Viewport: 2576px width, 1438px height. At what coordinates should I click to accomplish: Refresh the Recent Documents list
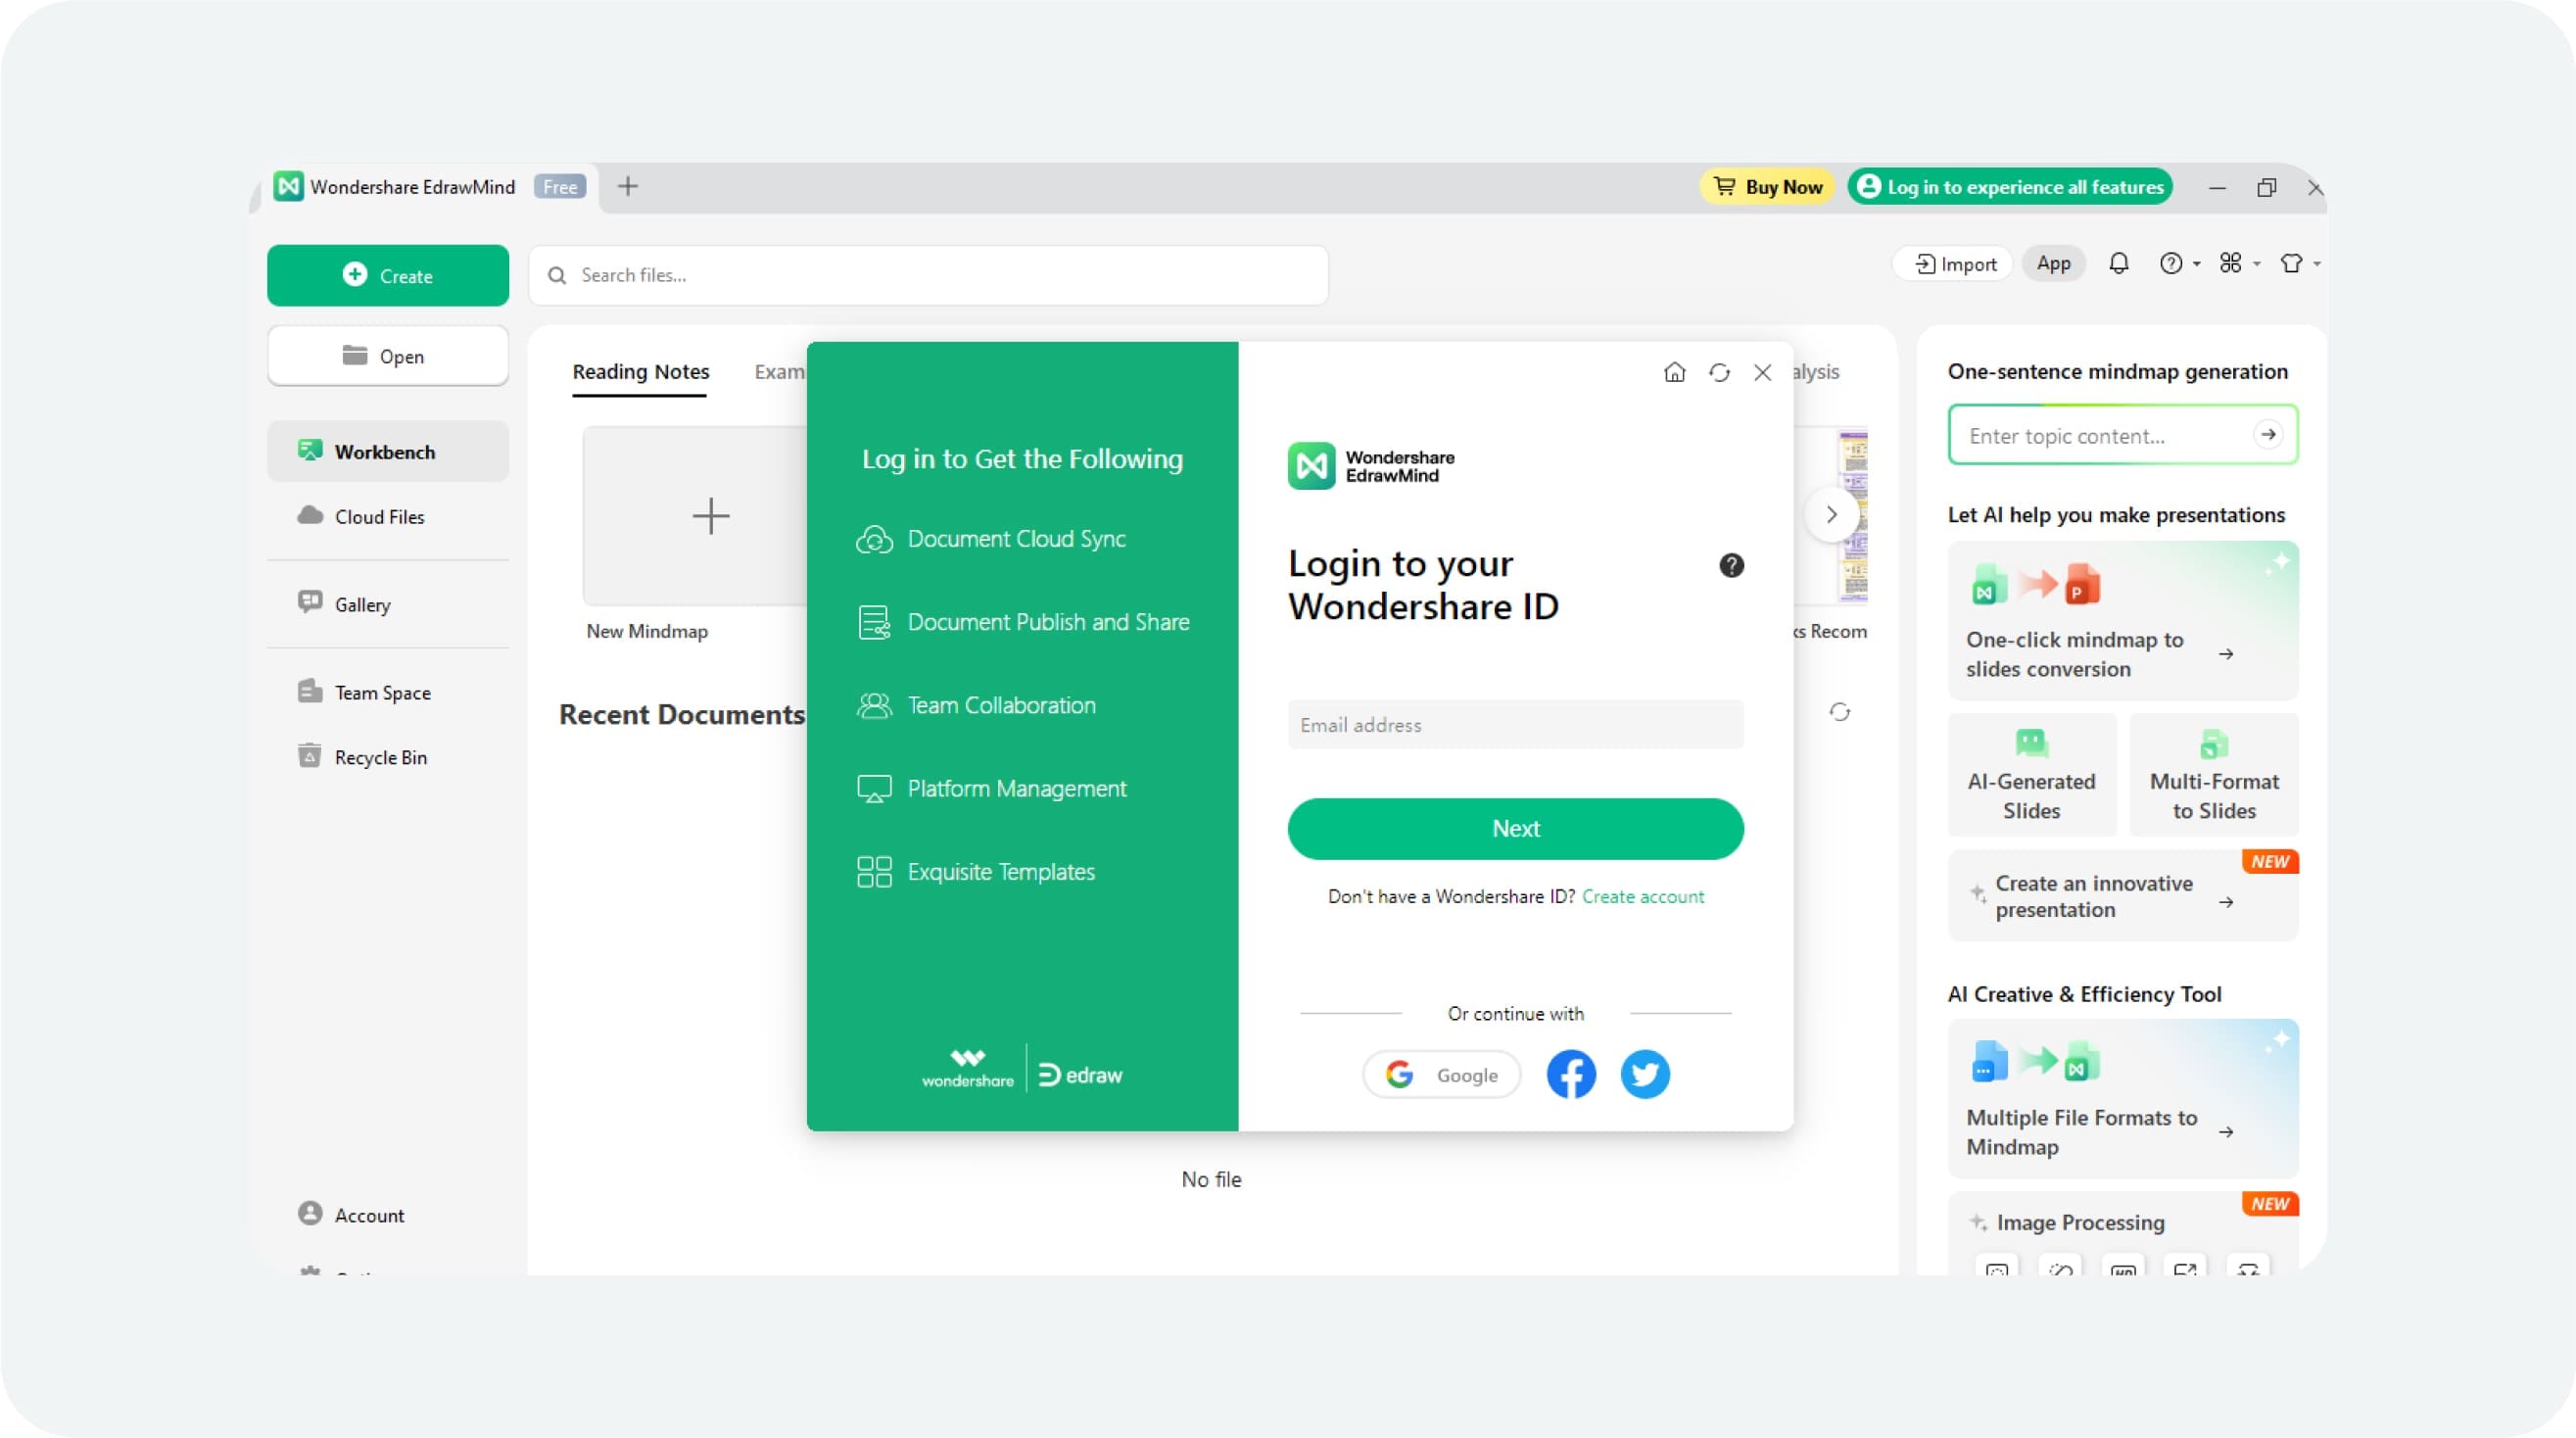pyautogui.click(x=1839, y=712)
